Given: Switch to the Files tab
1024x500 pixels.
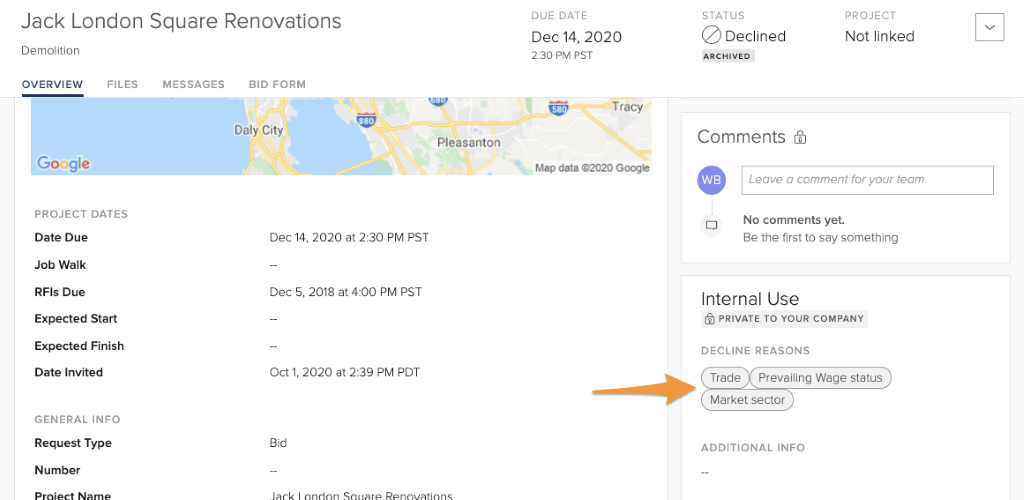Looking at the screenshot, I should coord(122,85).
